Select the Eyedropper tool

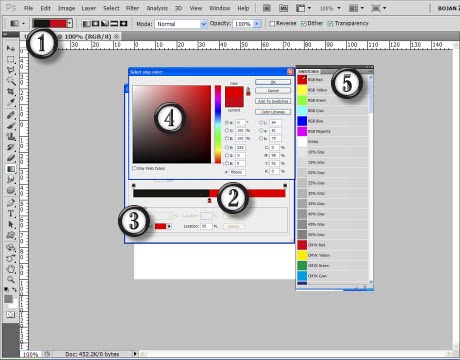pyautogui.click(x=11, y=102)
